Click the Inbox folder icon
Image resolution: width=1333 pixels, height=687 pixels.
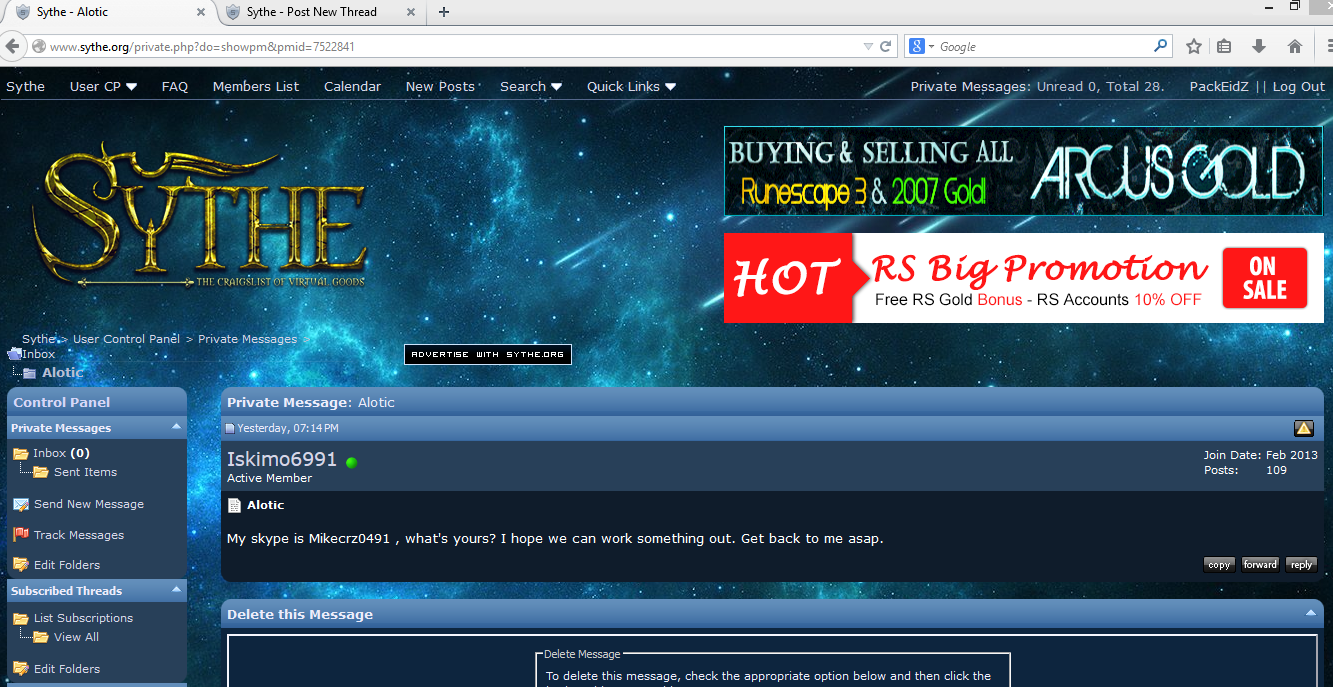(x=20, y=453)
